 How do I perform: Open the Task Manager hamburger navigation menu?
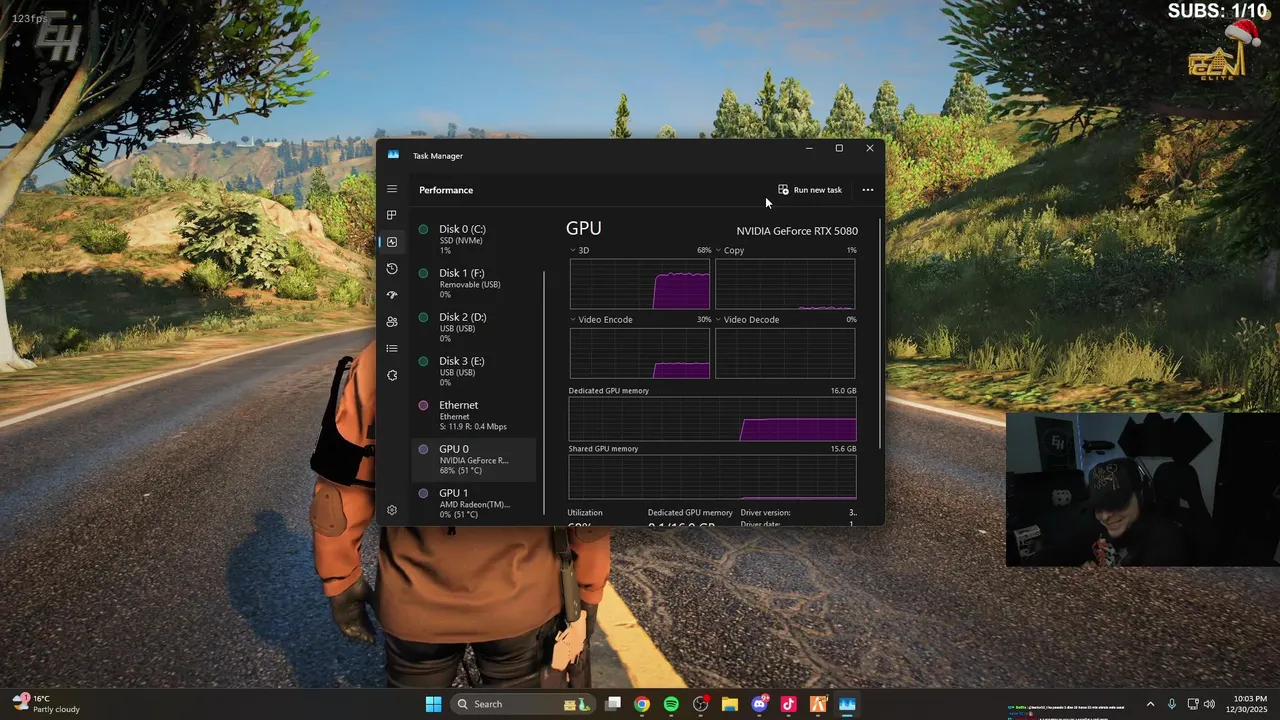(x=392, y=189)
